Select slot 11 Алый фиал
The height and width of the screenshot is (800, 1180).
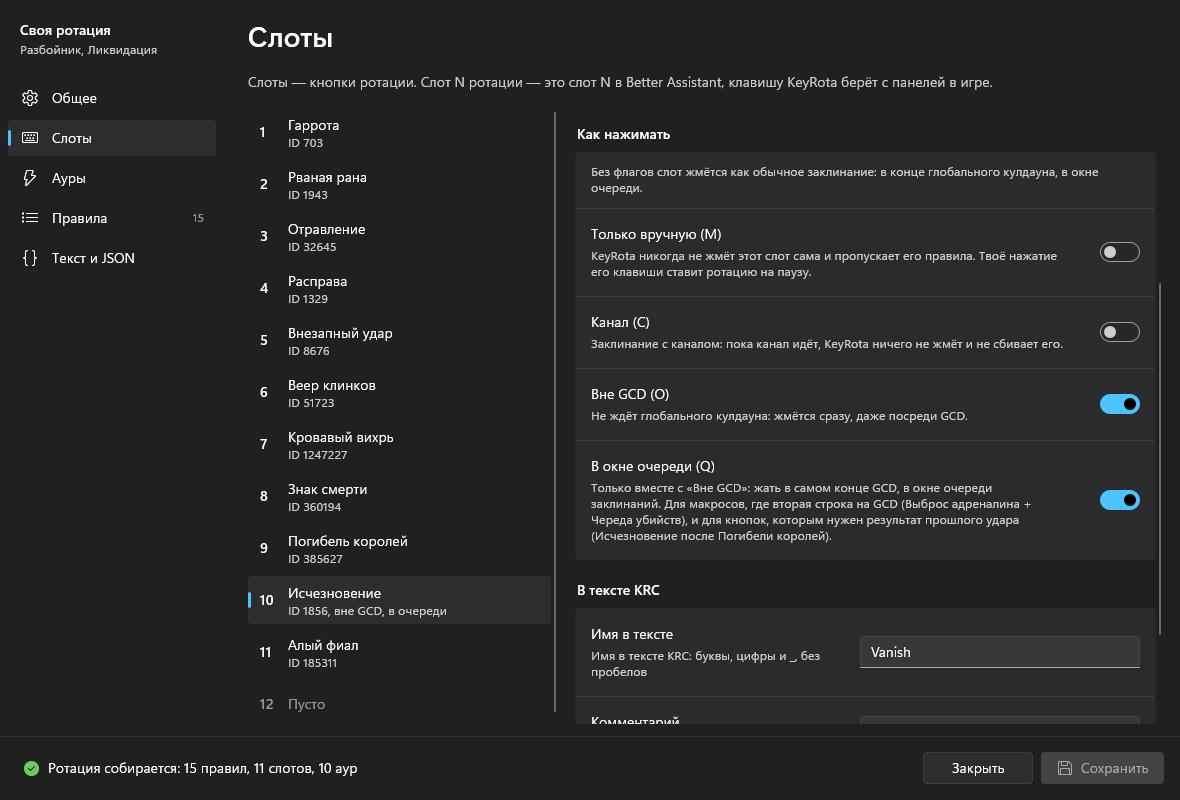(x=399, y=652)
